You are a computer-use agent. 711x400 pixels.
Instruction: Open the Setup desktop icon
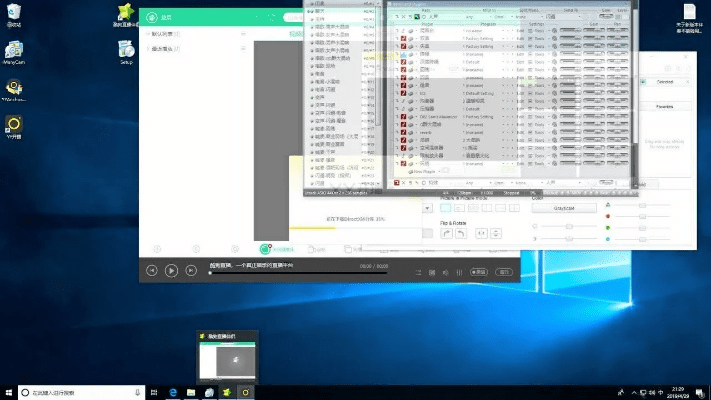click(126, 50)
